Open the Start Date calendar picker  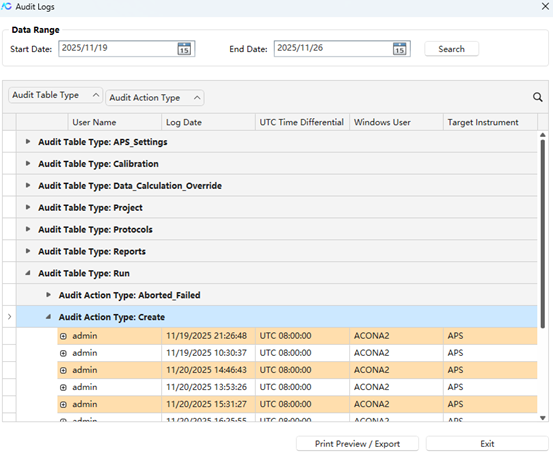point(184,49)
